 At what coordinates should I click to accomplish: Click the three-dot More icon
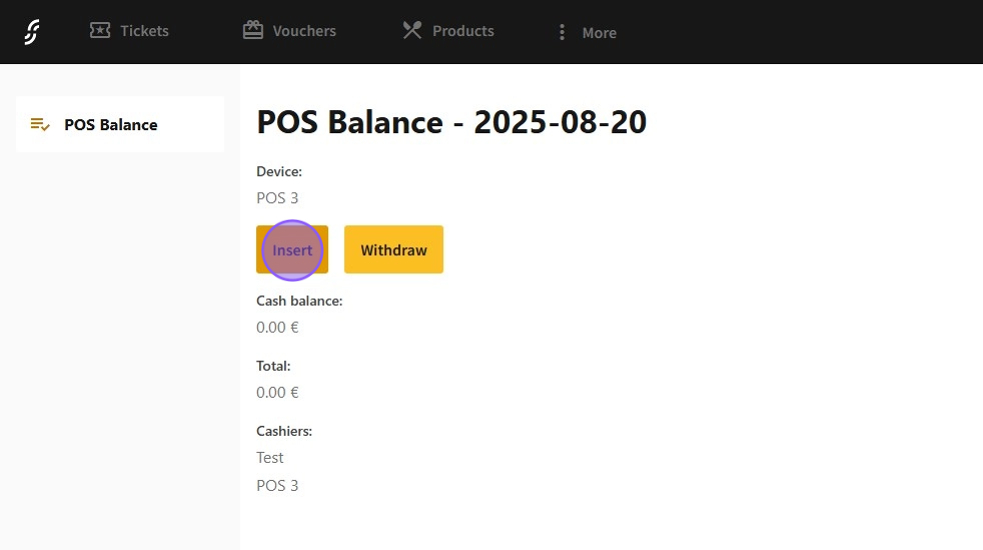coord(562,33)
